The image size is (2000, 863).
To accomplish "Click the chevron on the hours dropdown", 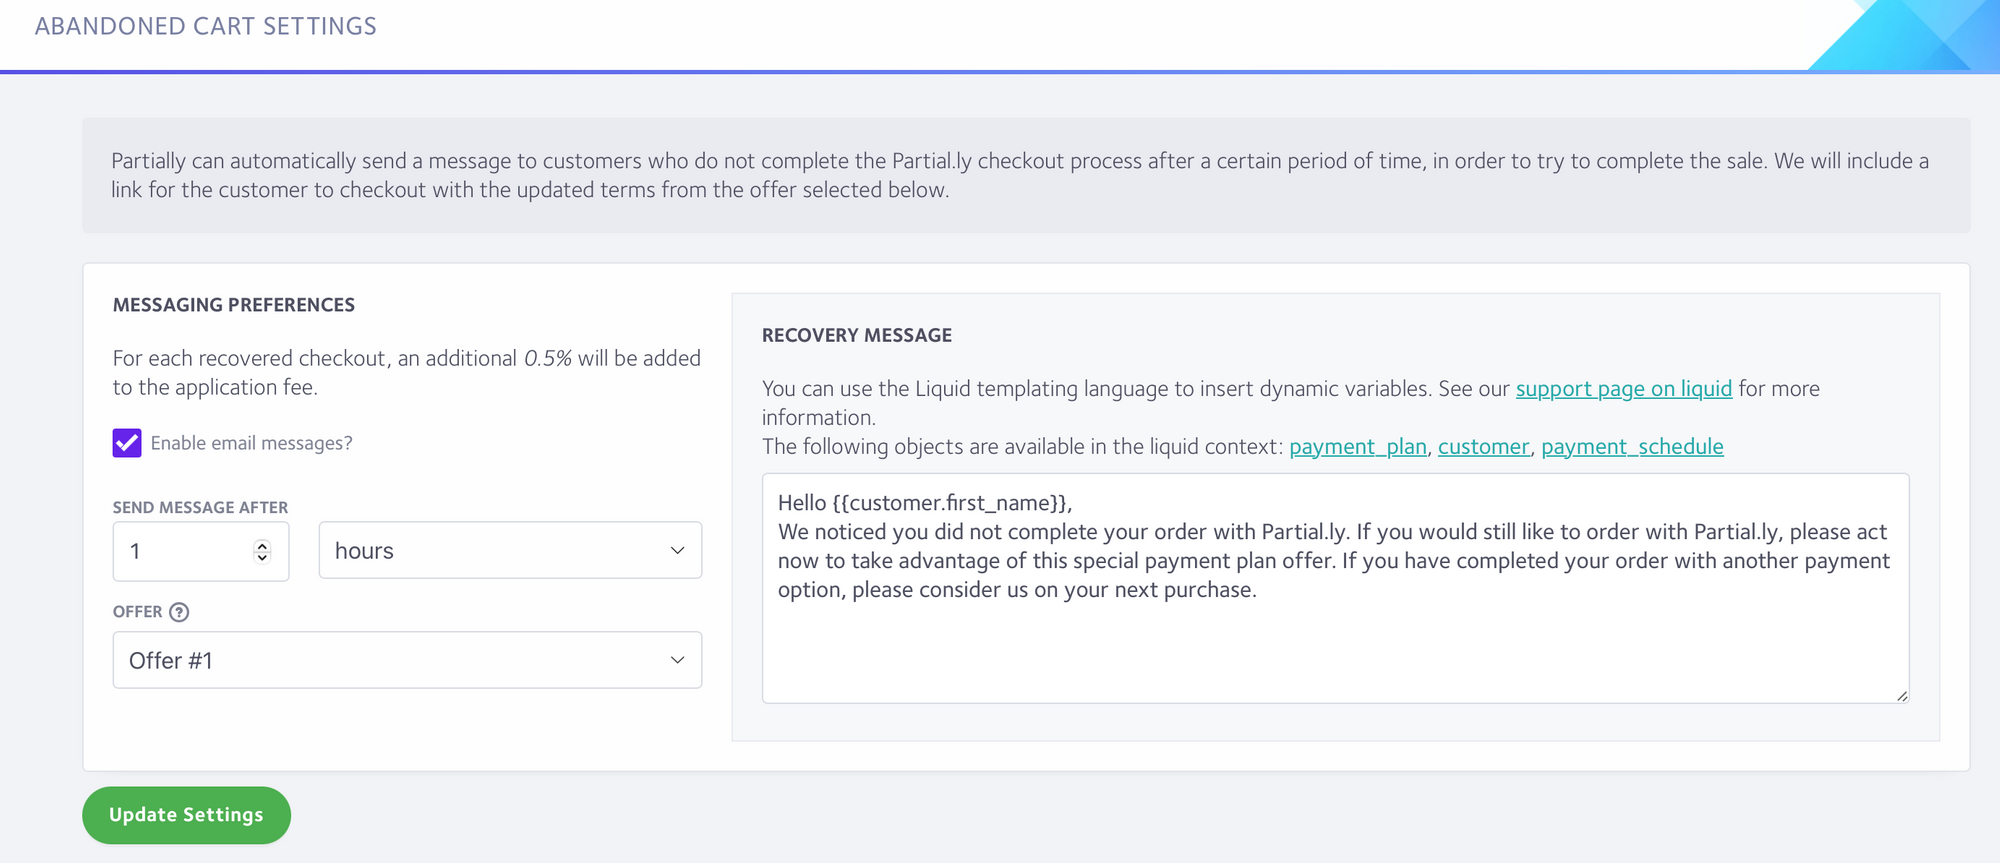I will (x=677, y=550).
